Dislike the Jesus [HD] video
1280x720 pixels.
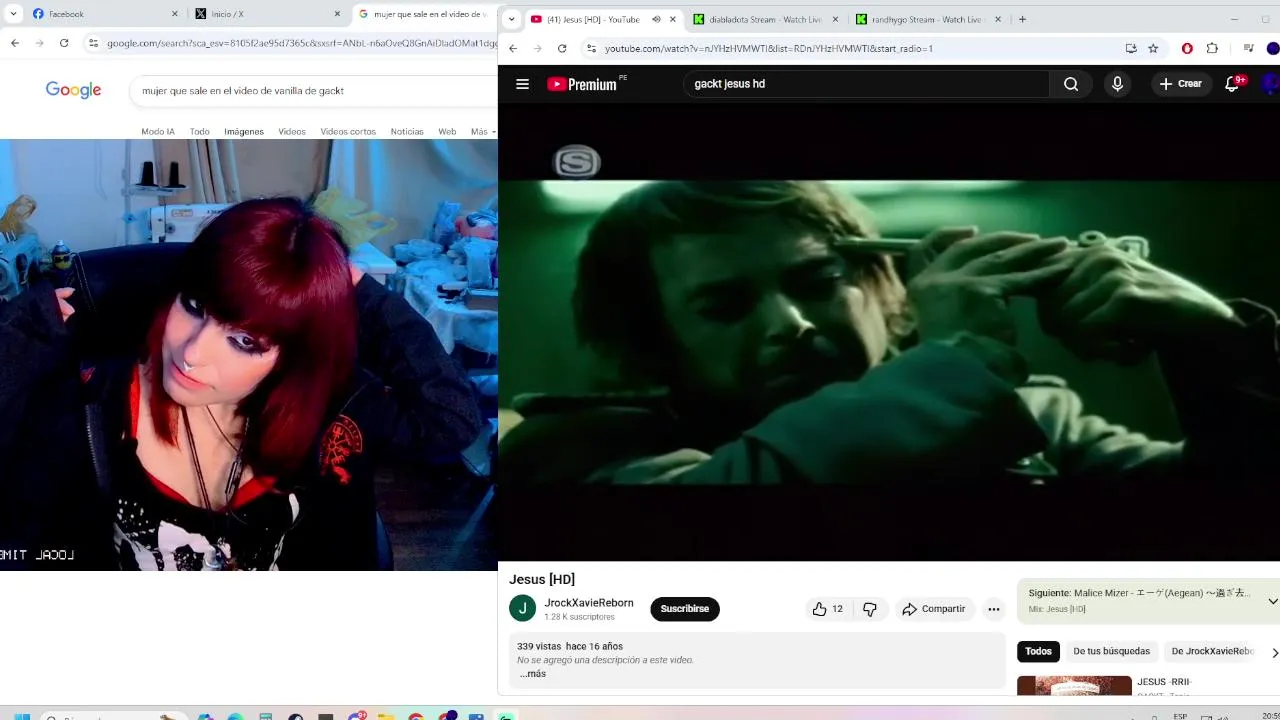870,609
